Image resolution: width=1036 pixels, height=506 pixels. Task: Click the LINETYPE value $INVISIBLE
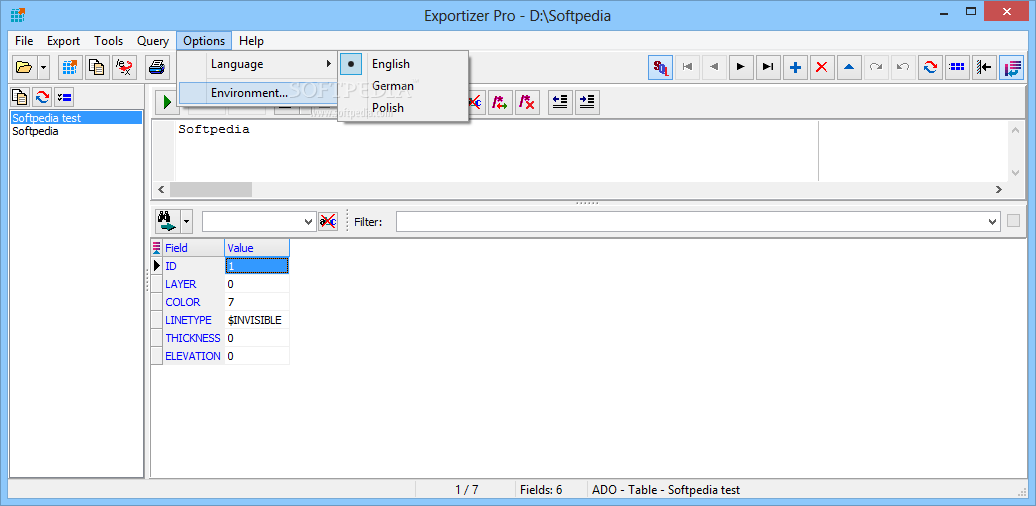(x=257, y=320)
